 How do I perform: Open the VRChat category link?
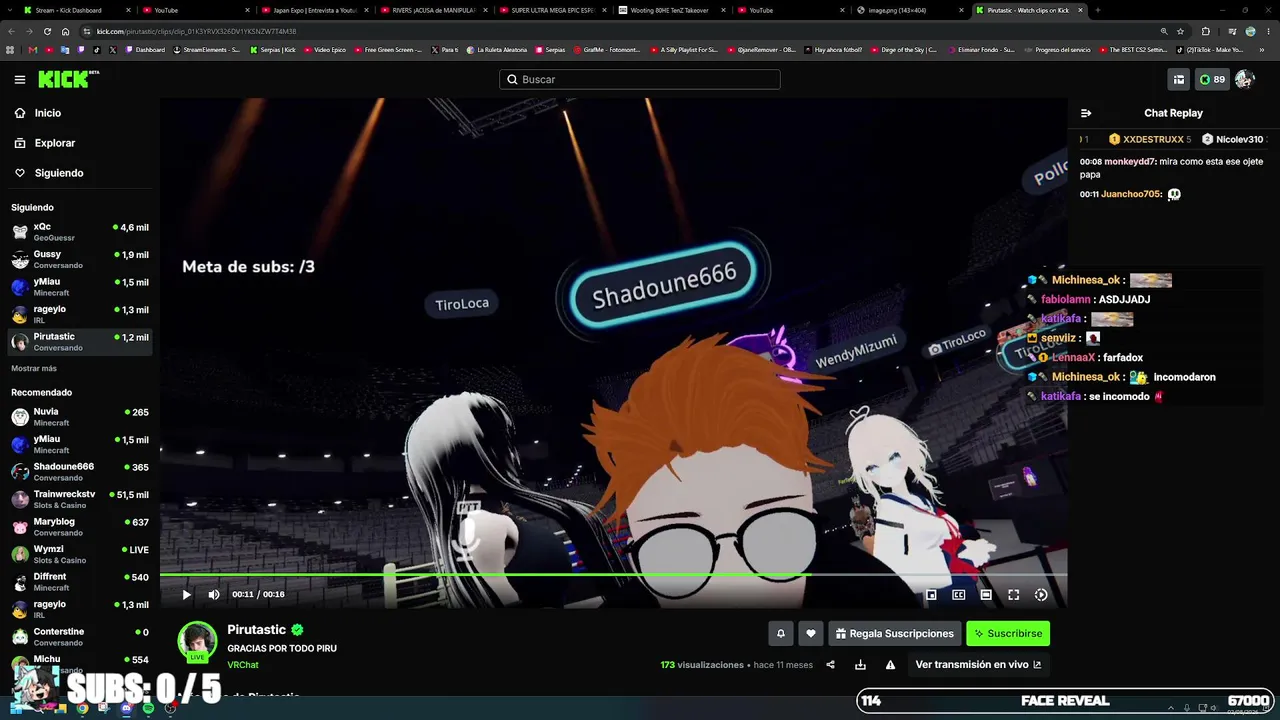point(243,665)
